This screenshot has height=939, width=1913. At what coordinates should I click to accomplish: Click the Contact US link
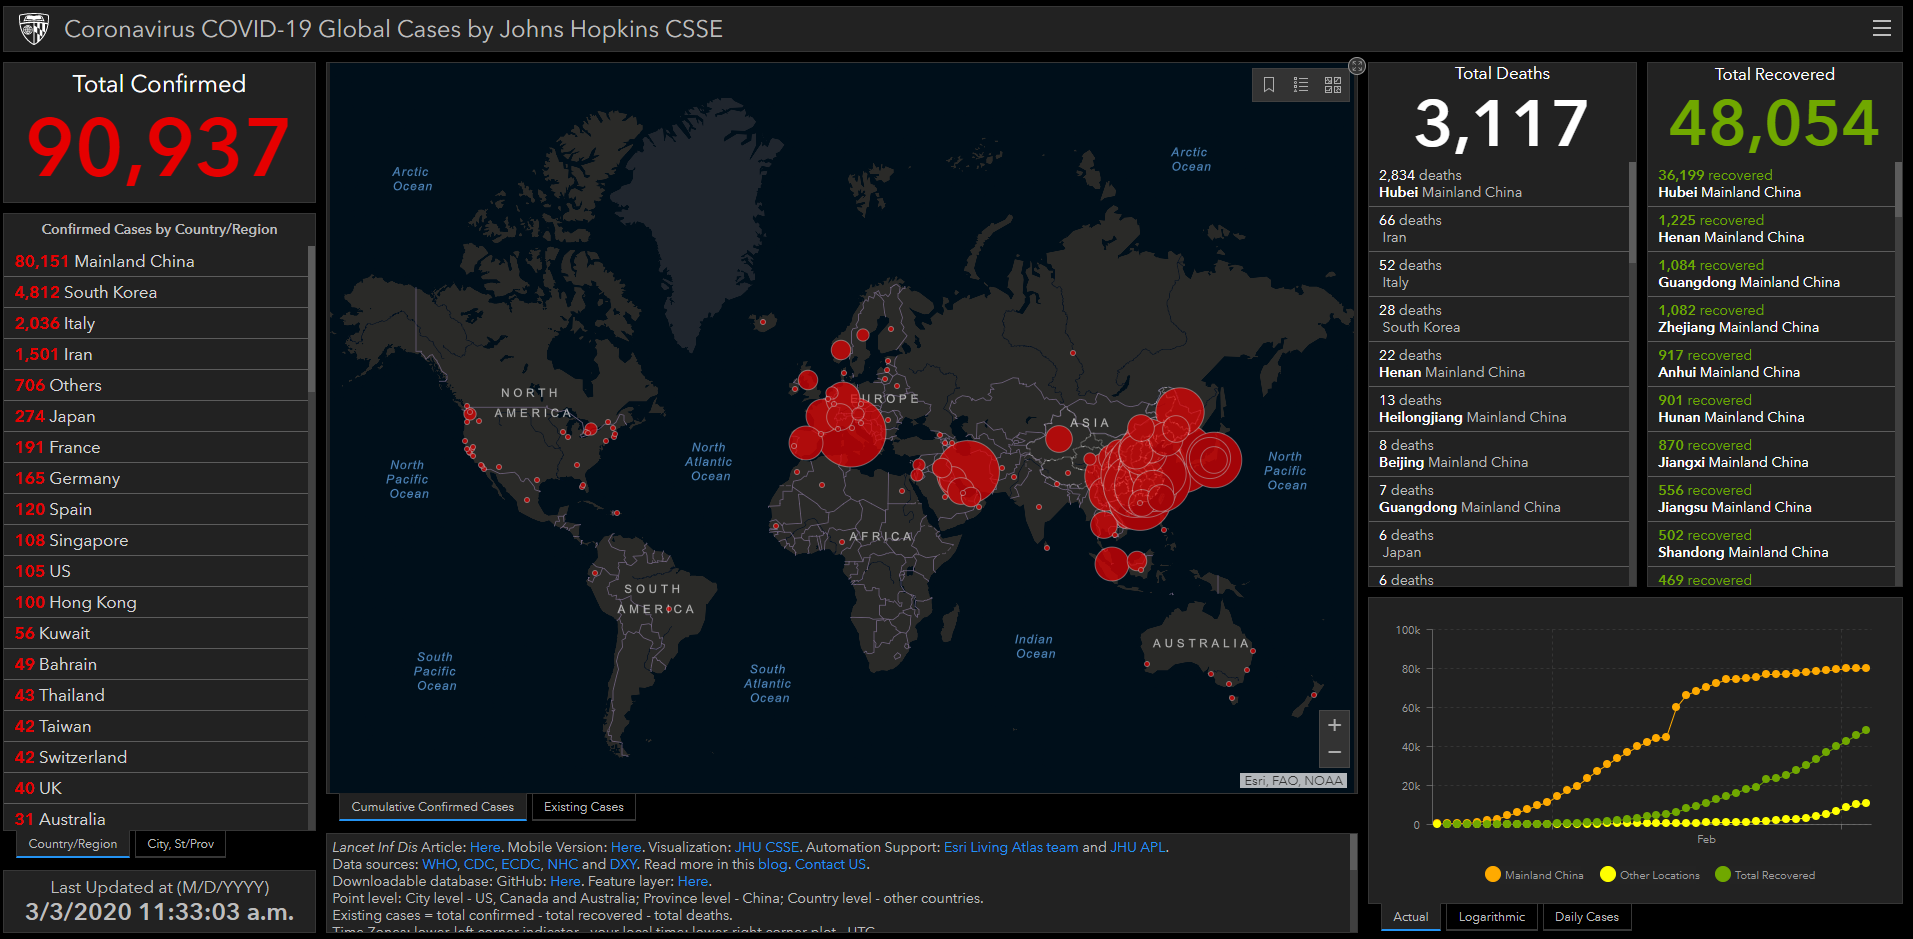(x=830, y=864)
